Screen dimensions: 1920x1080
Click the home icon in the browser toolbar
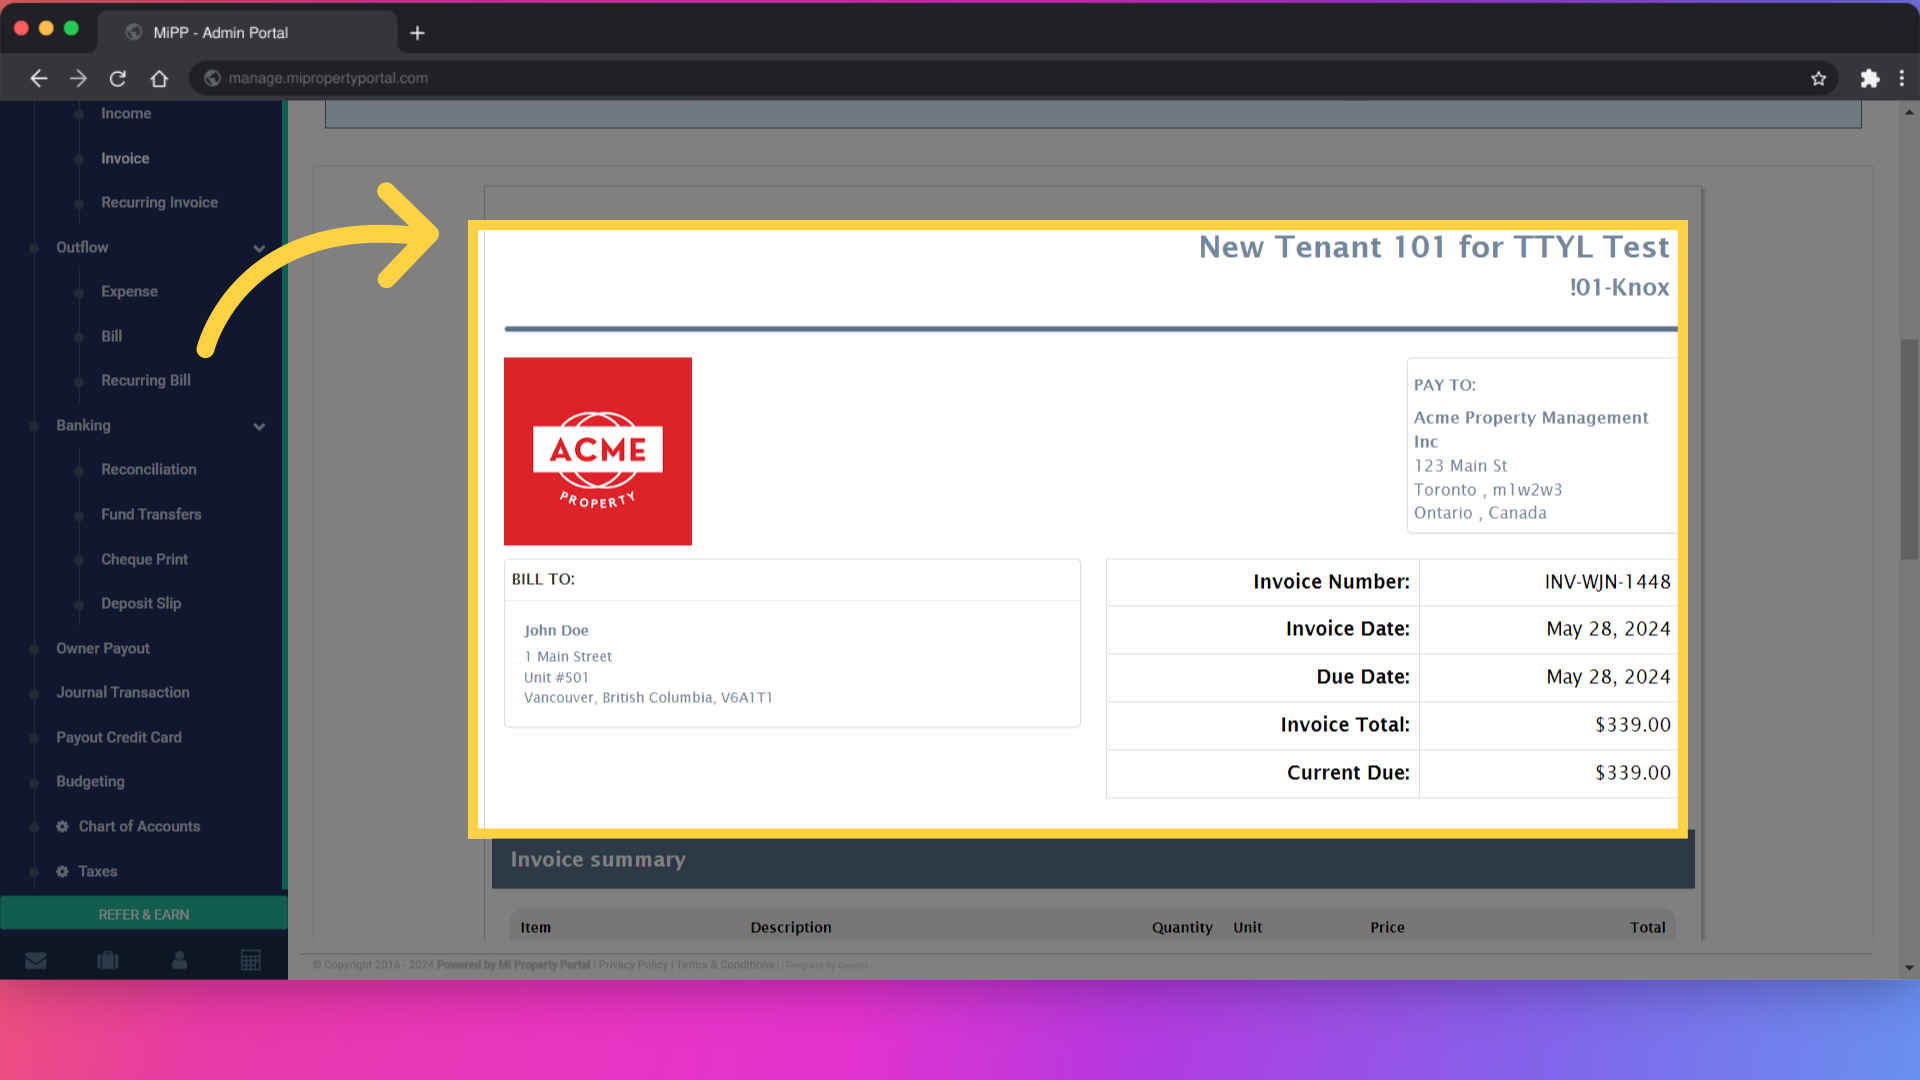159,78
